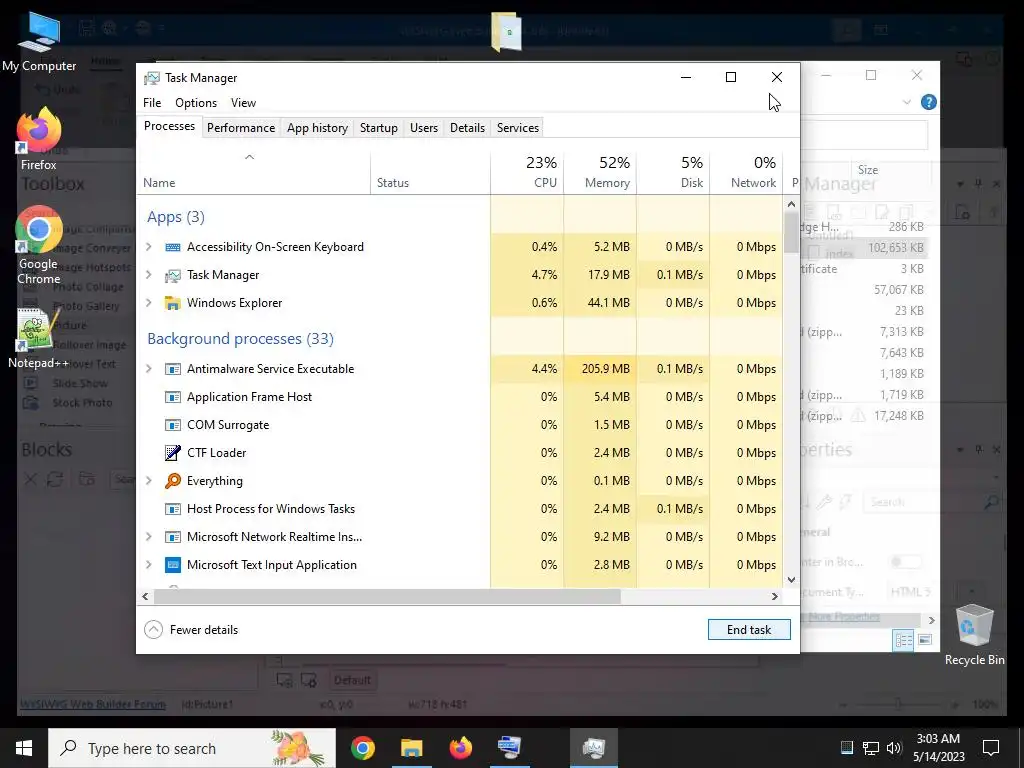Open the taskbar volume control
This screenshot has width=1024, height=768.
click(894, 748)
